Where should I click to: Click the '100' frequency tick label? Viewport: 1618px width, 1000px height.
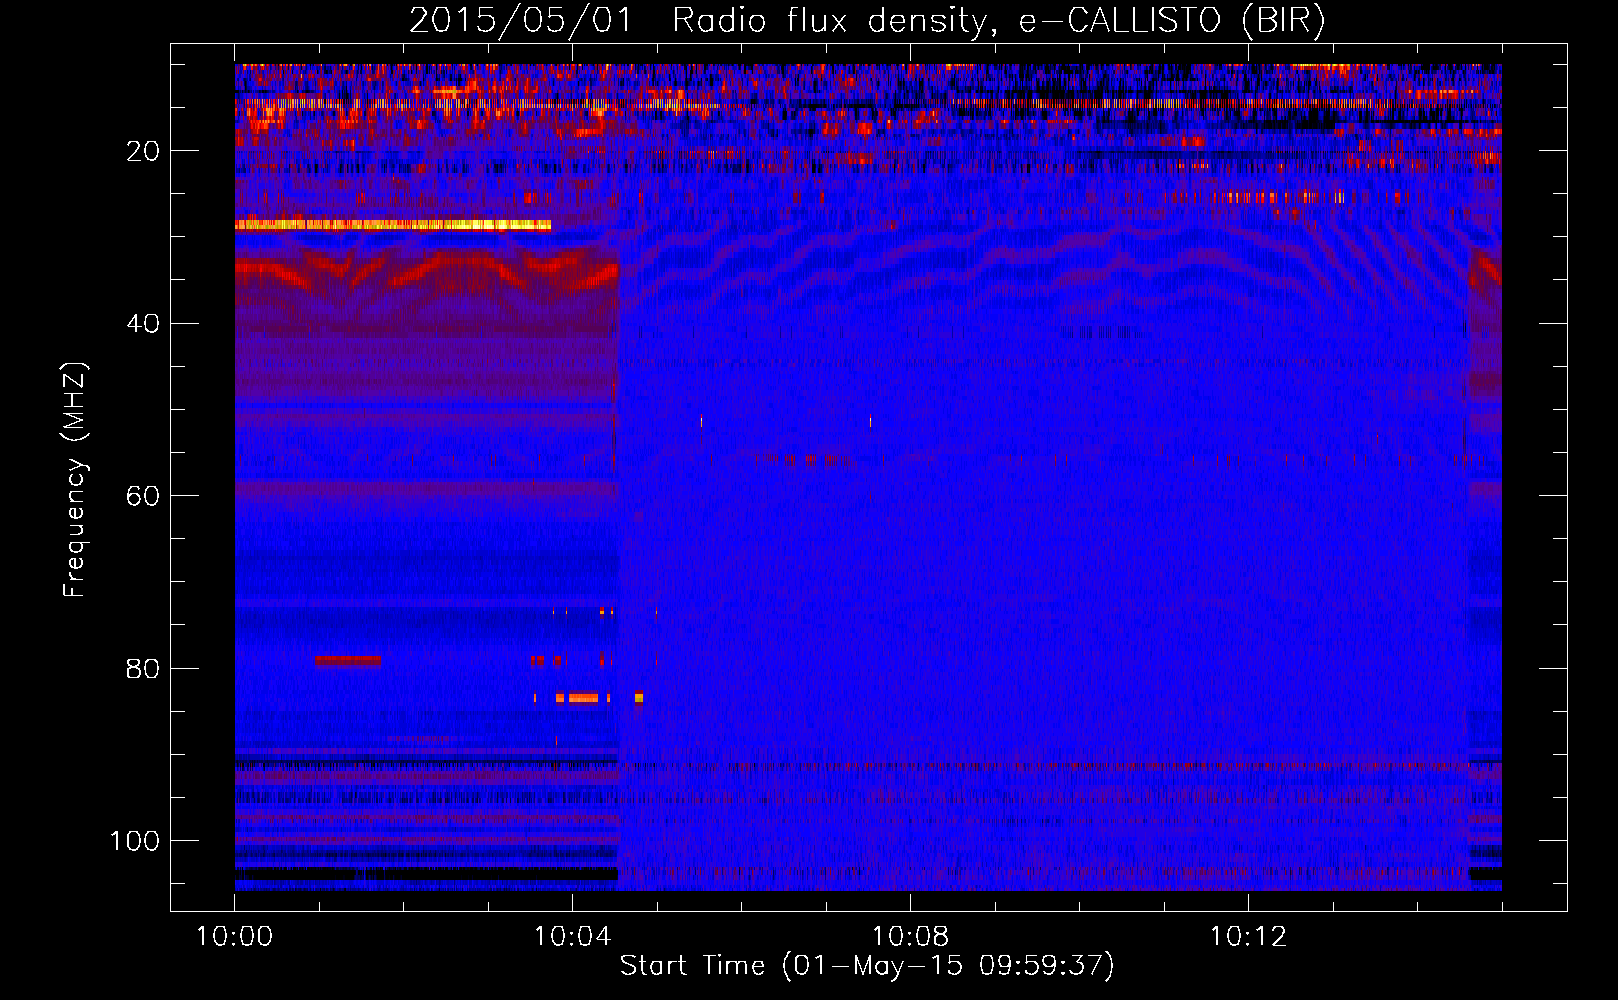point(135,841)
